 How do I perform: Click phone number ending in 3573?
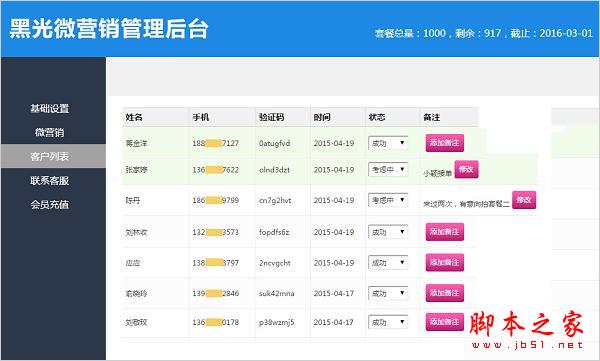[215, 232]
